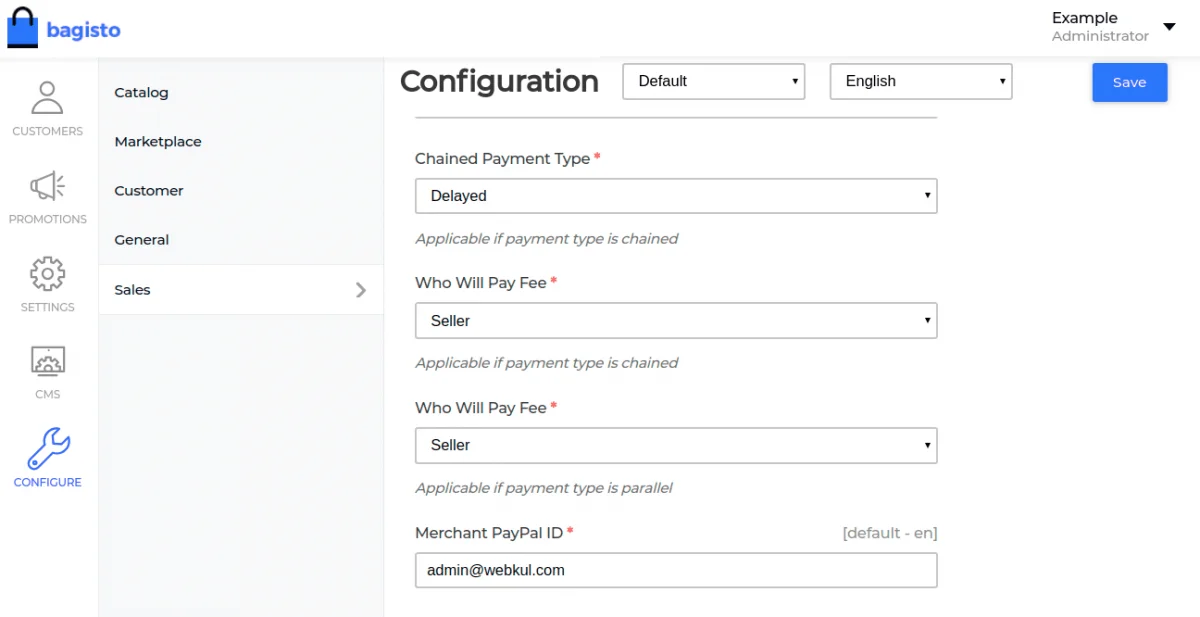Click the Administrator role text

(x=1100, y=36)
